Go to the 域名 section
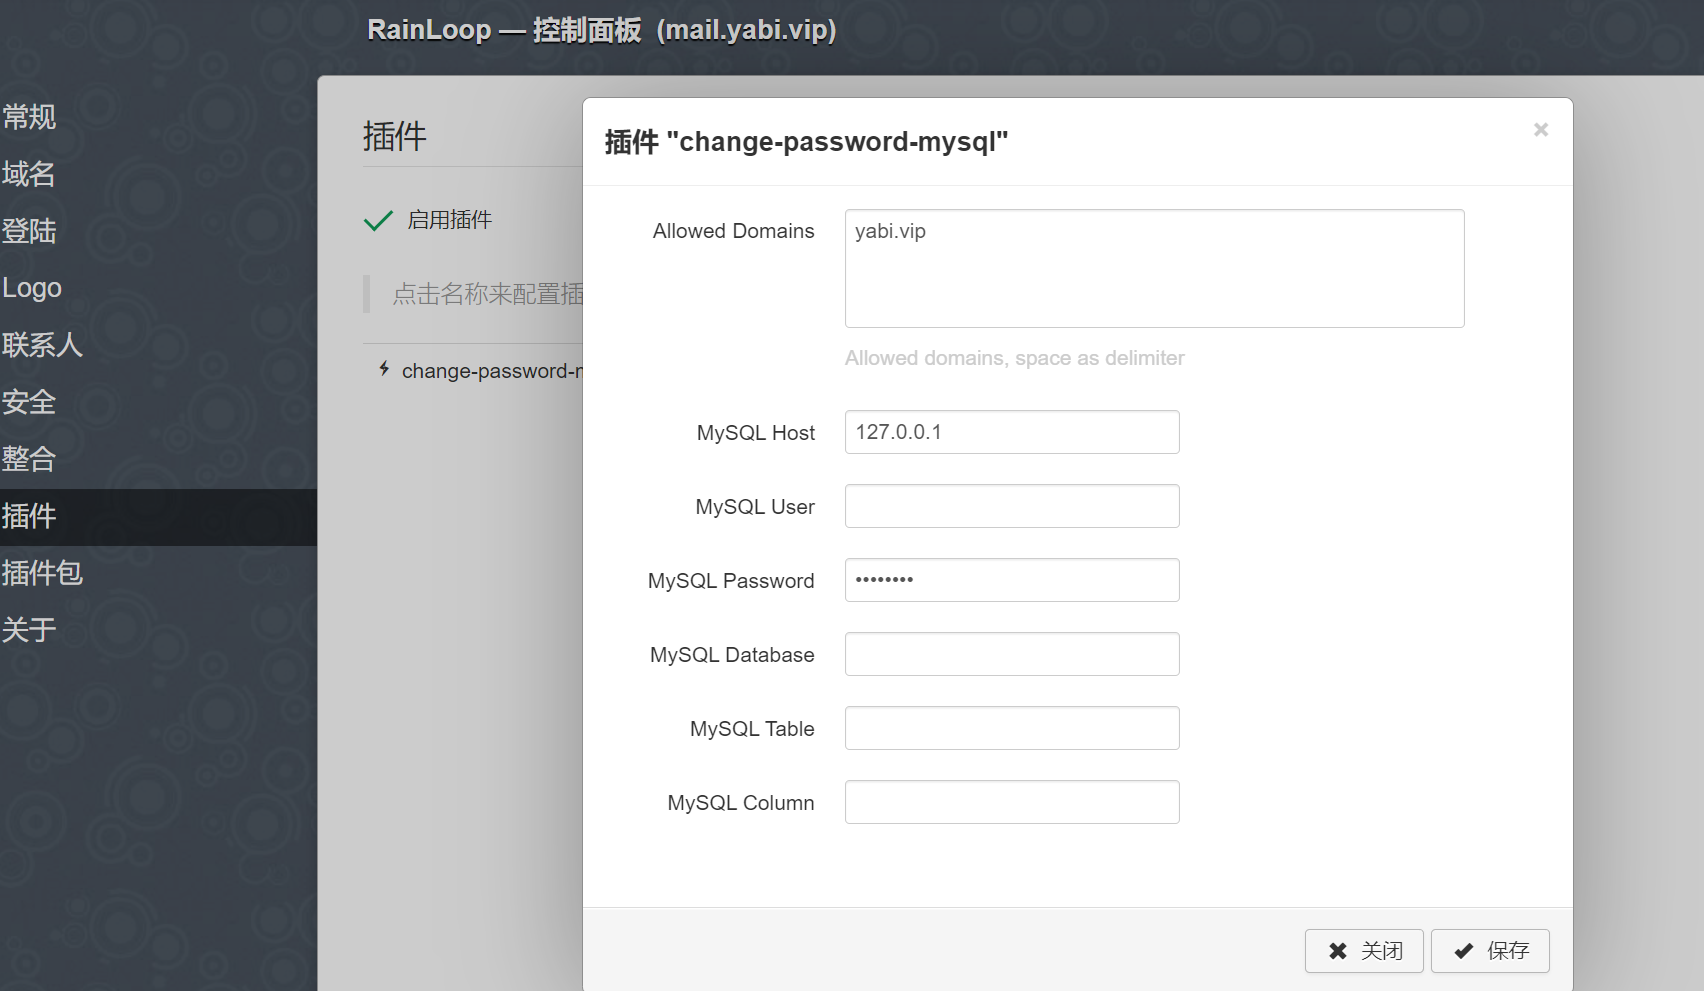 (29, 174)
